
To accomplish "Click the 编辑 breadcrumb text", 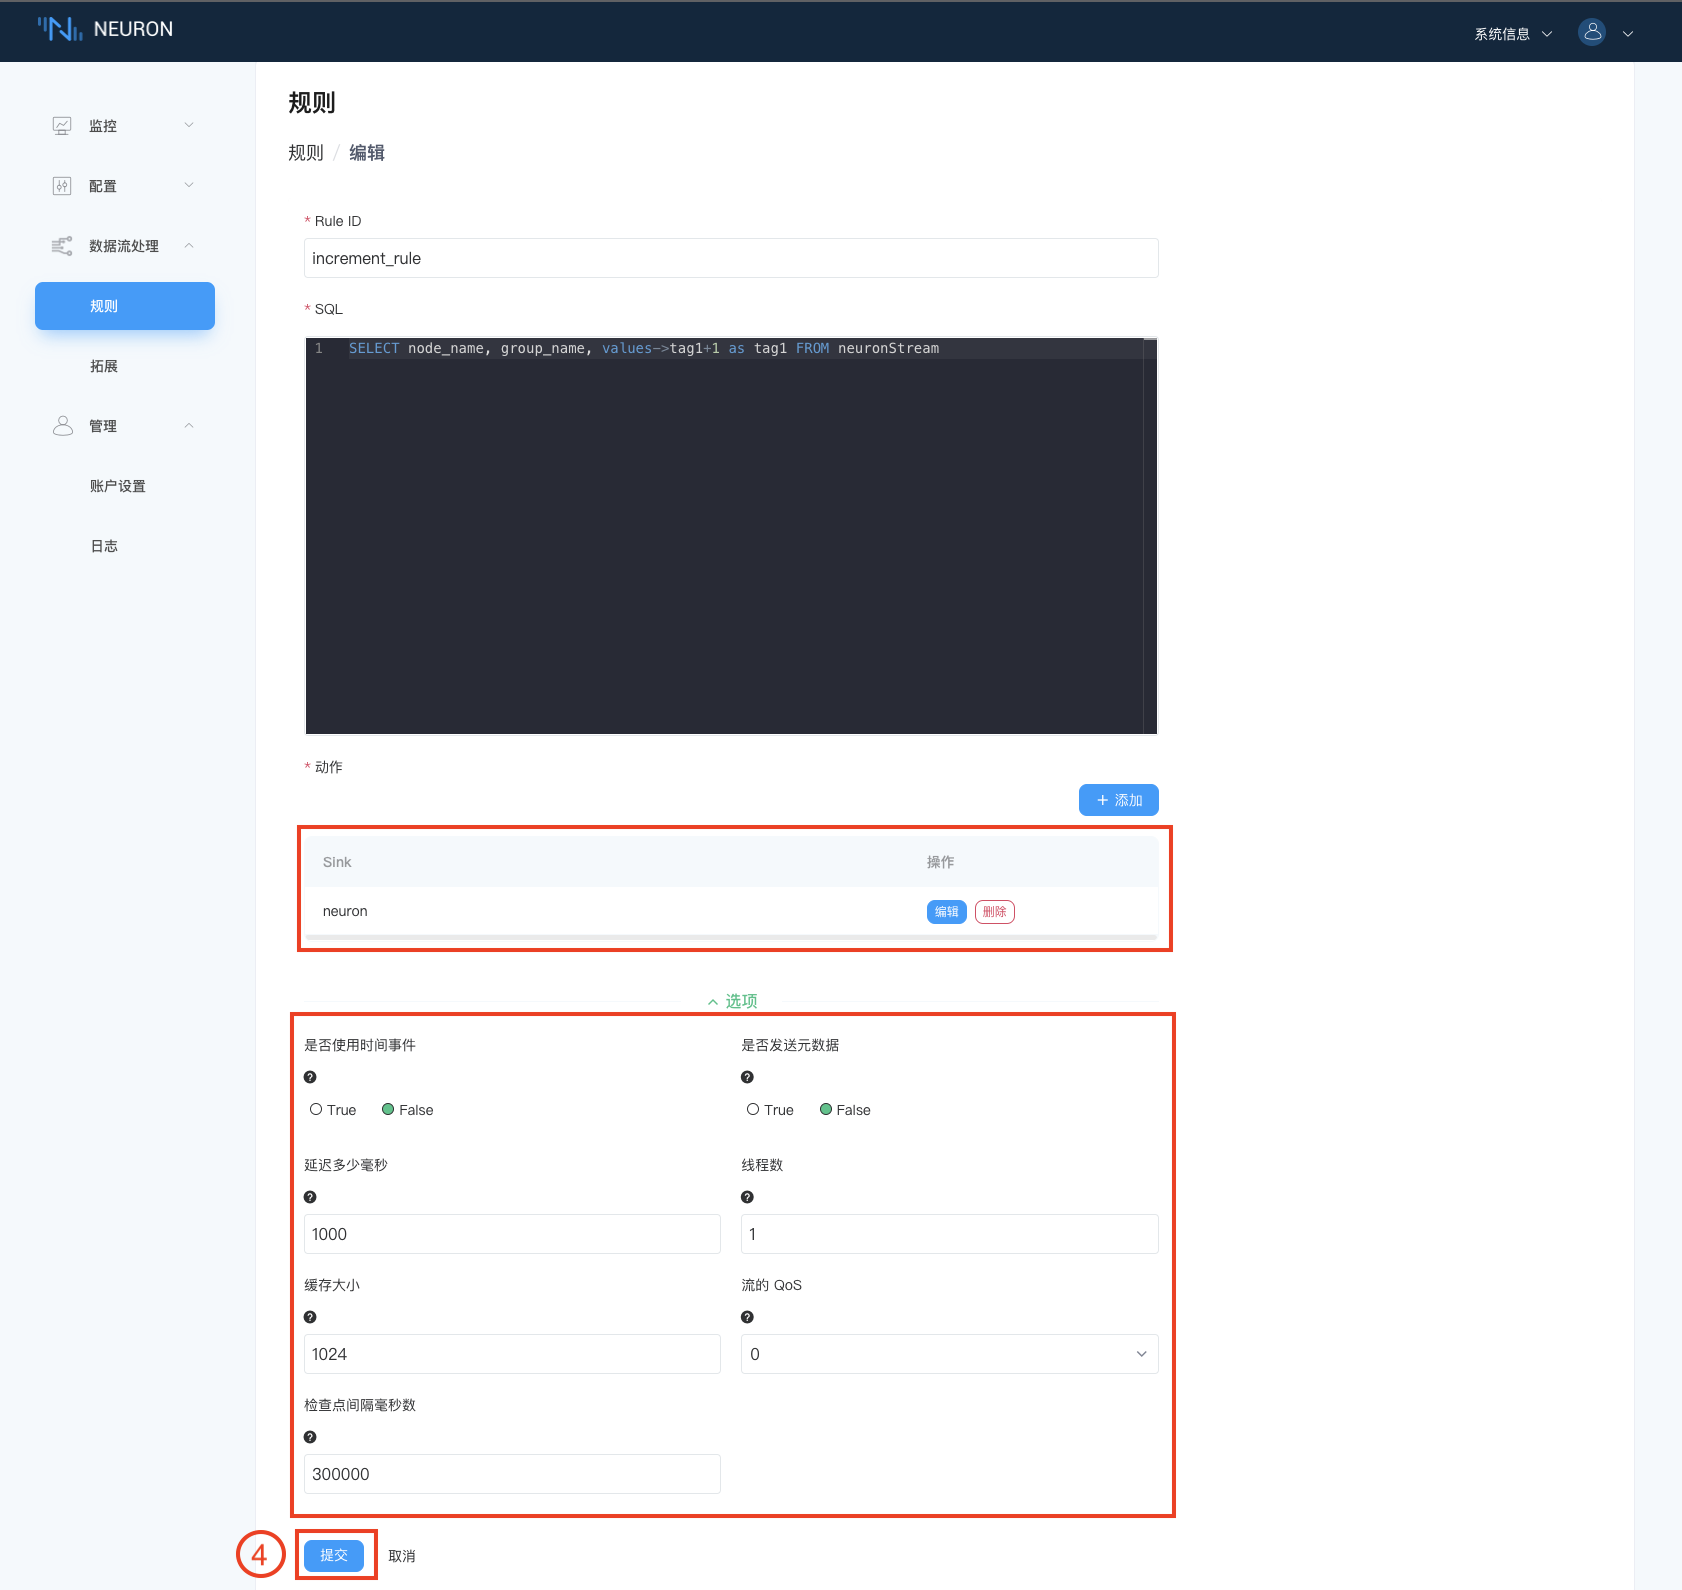I will pyautogui.click(x=367, y=153).
